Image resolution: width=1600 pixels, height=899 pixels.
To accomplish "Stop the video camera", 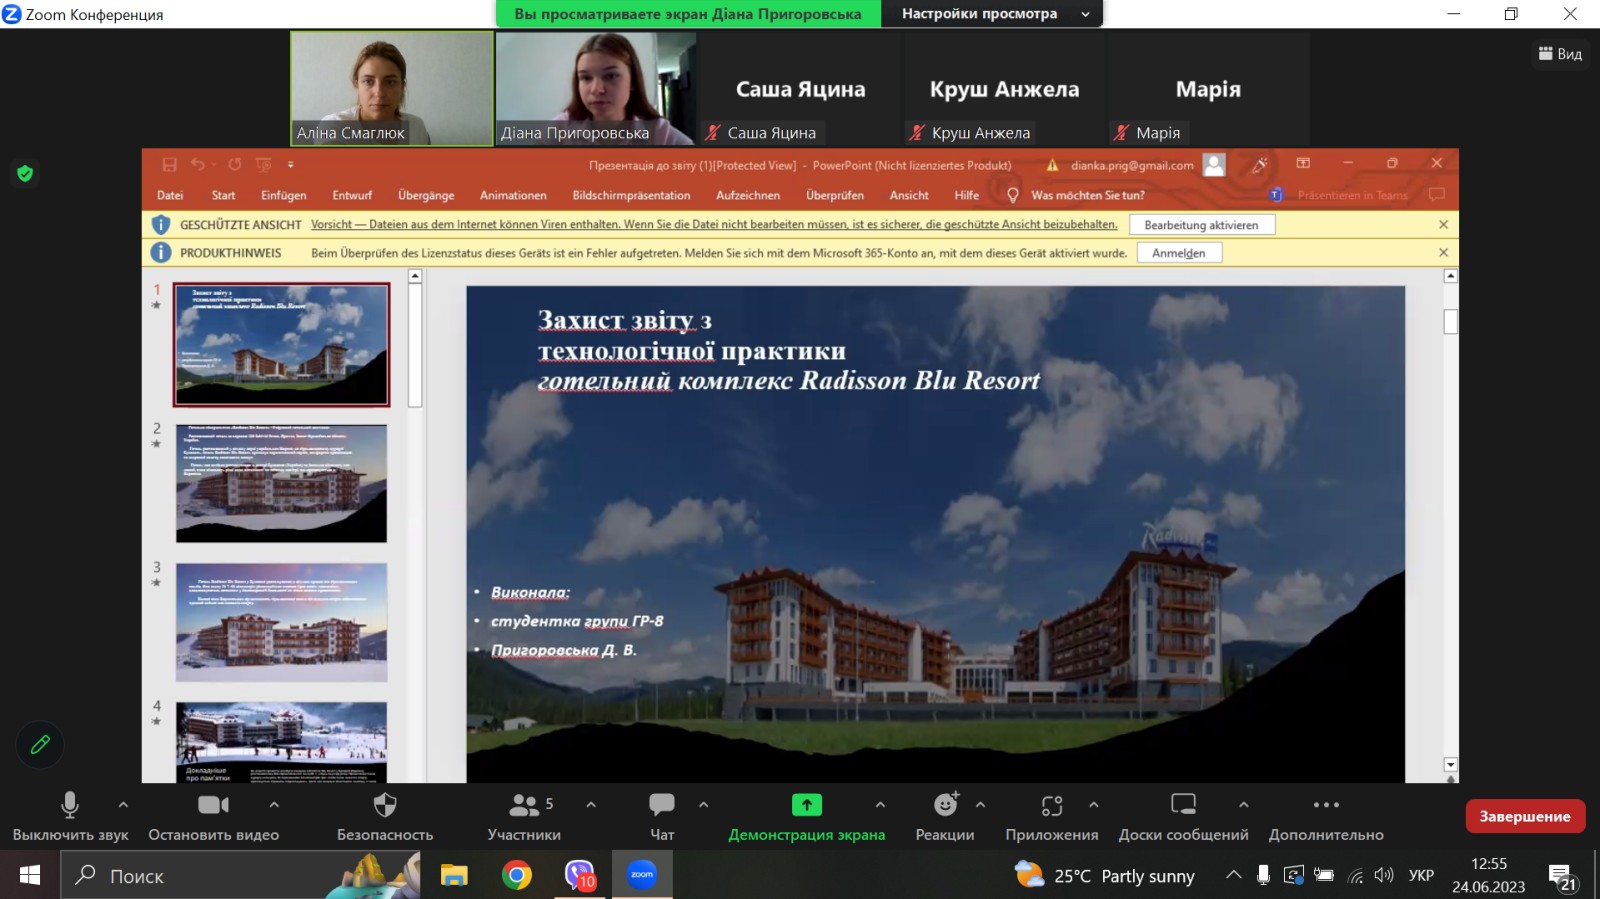I will click(213, 816).
